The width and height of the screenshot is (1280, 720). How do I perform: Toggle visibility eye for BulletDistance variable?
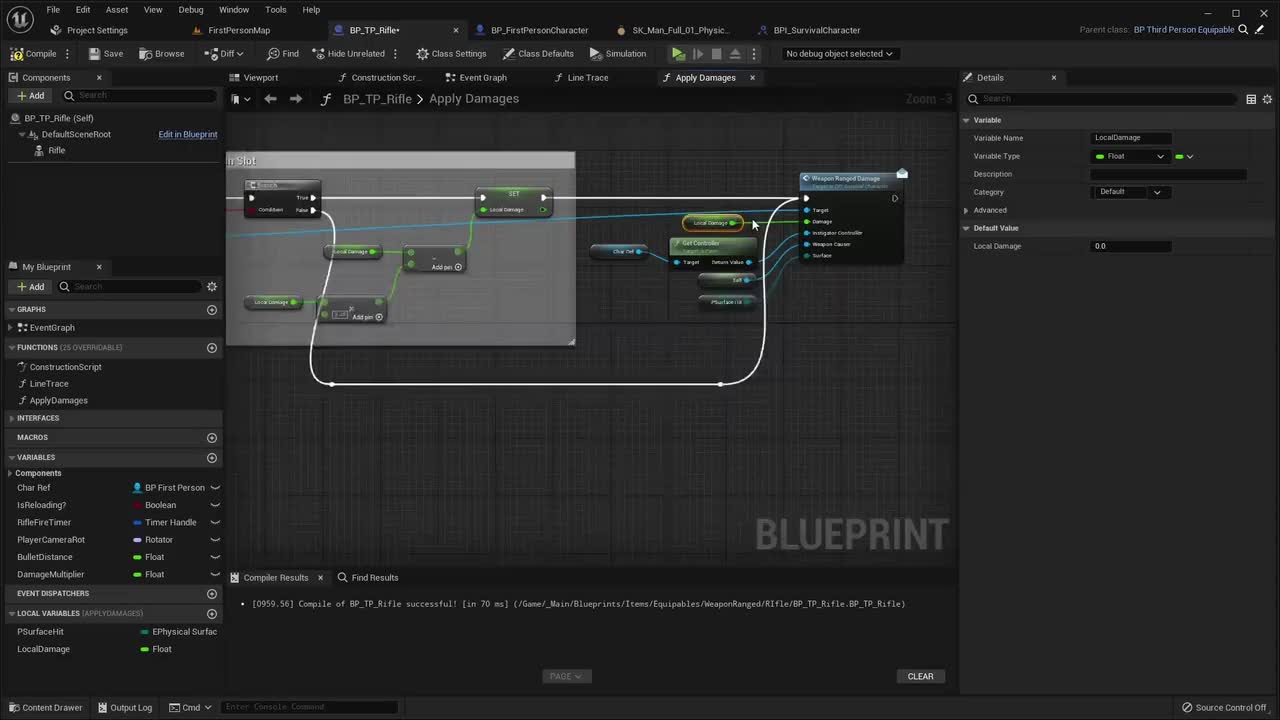coord(215,557)
